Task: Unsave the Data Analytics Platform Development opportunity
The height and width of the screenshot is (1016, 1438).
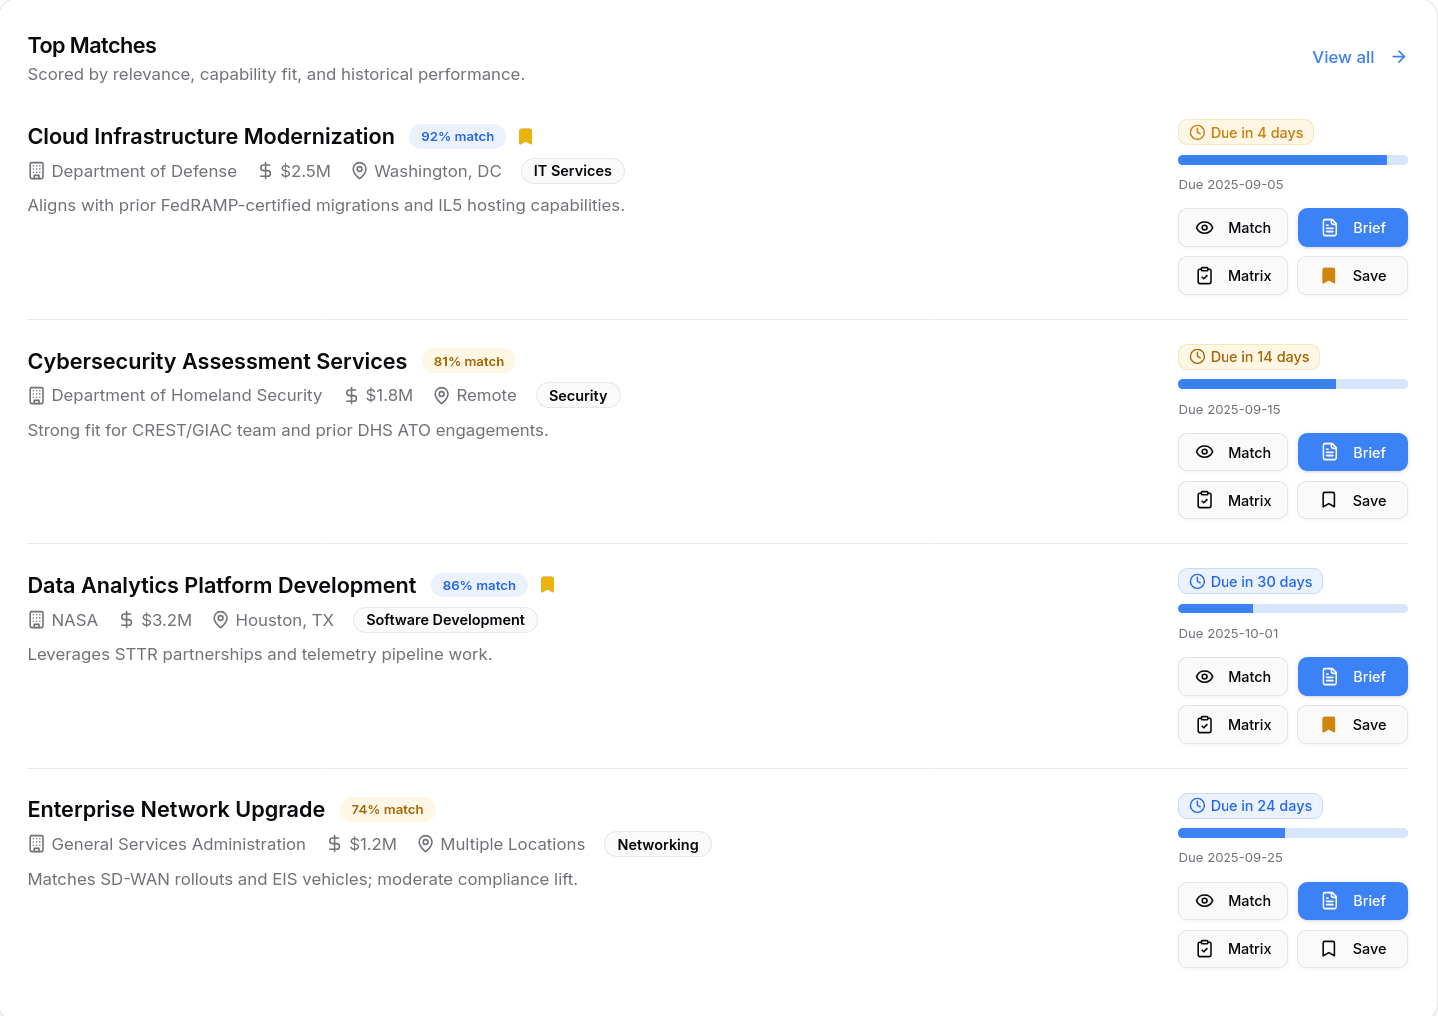Action: [x=1352, y=725]
